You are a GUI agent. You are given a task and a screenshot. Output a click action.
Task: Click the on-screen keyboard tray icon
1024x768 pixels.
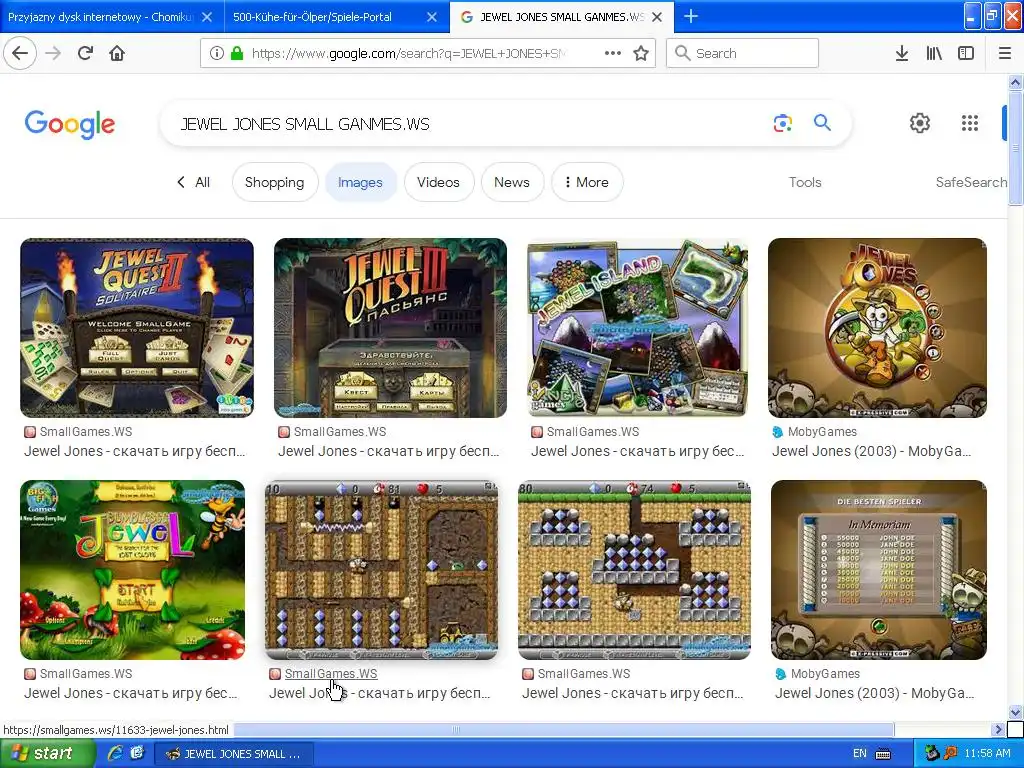(x=883, y=754)
